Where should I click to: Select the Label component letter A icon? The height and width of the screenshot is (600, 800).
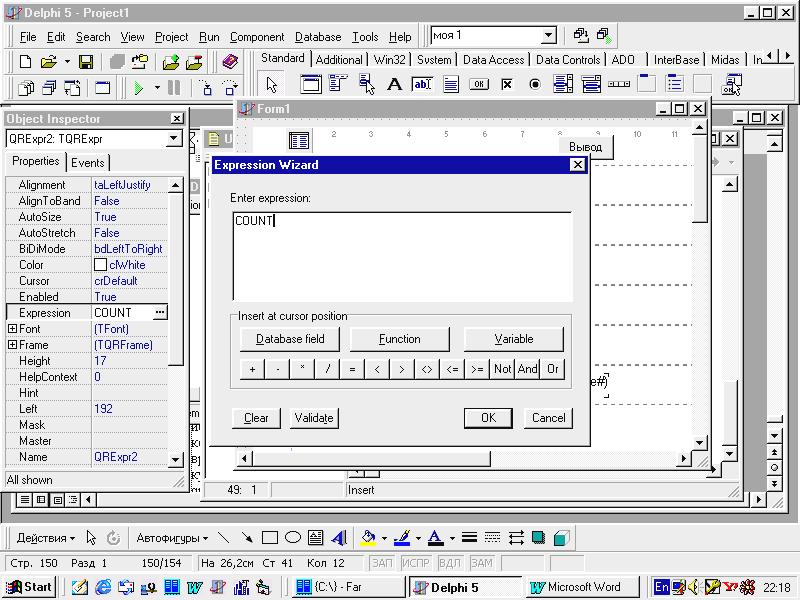click(394, 84)
